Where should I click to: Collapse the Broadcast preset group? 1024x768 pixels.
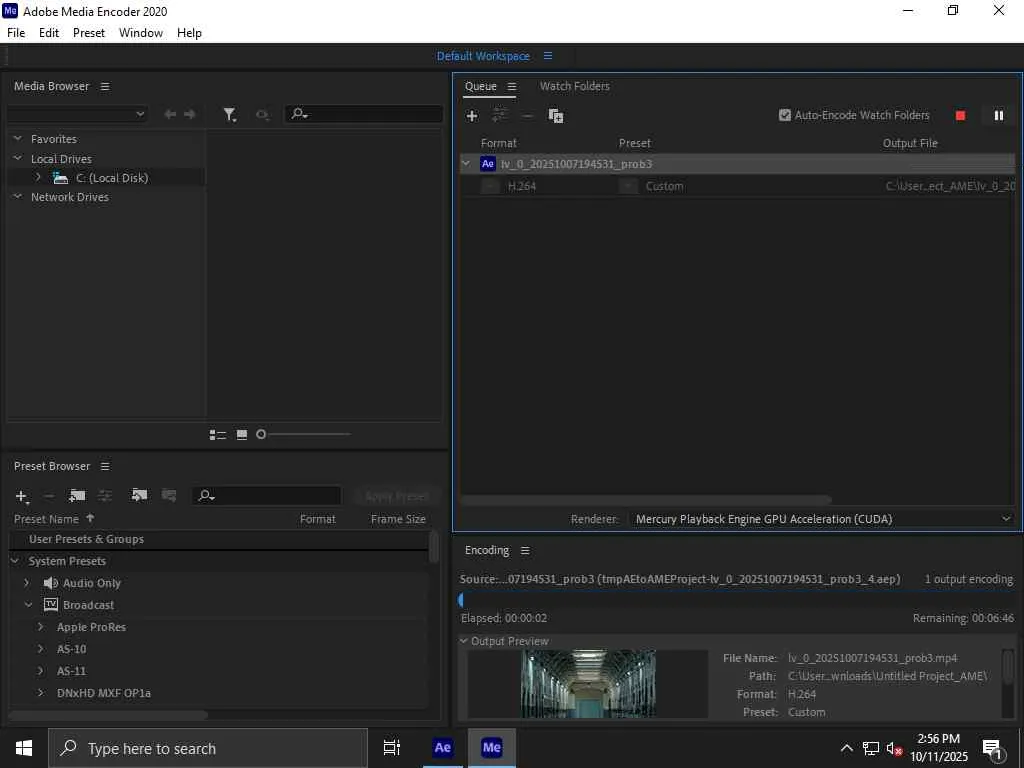[28, 605]
